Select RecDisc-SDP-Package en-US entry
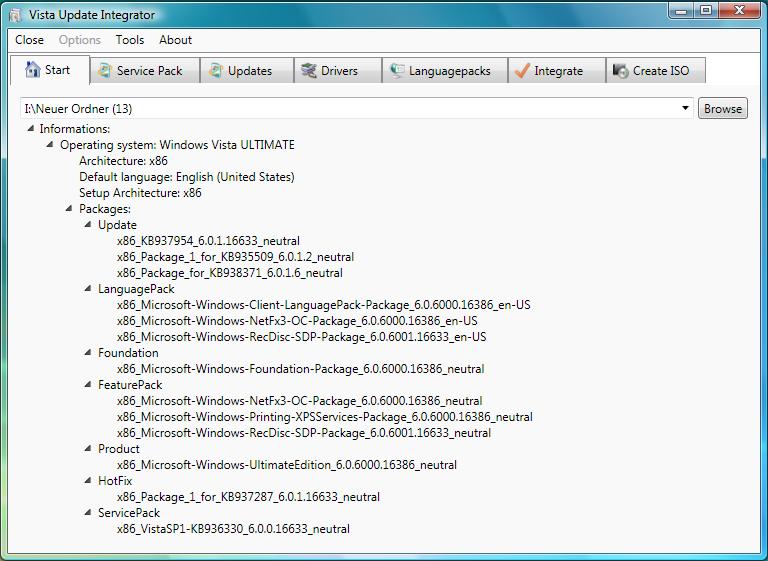 302,337
